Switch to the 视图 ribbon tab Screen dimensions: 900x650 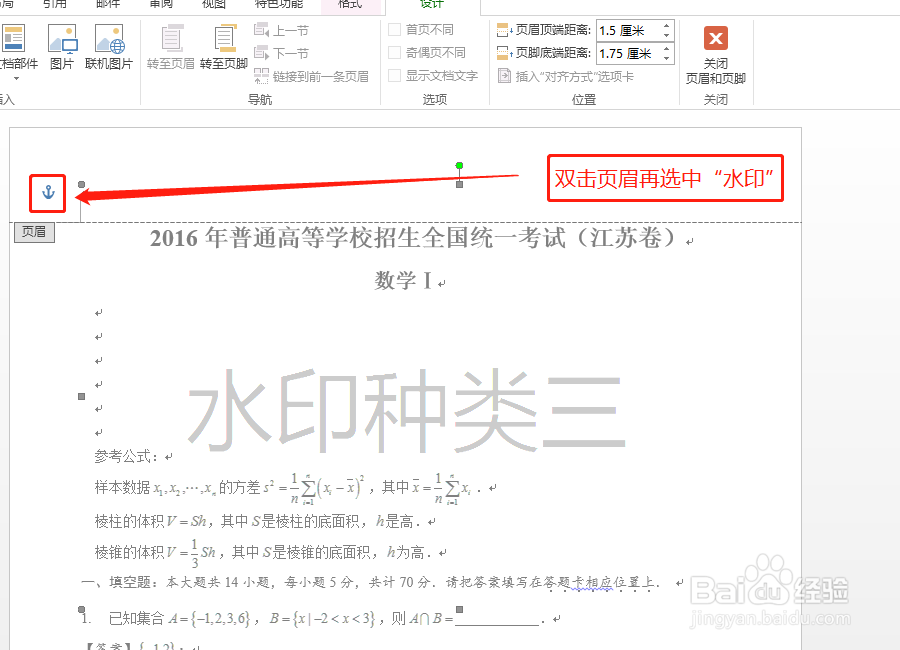[x=212, y=5]
